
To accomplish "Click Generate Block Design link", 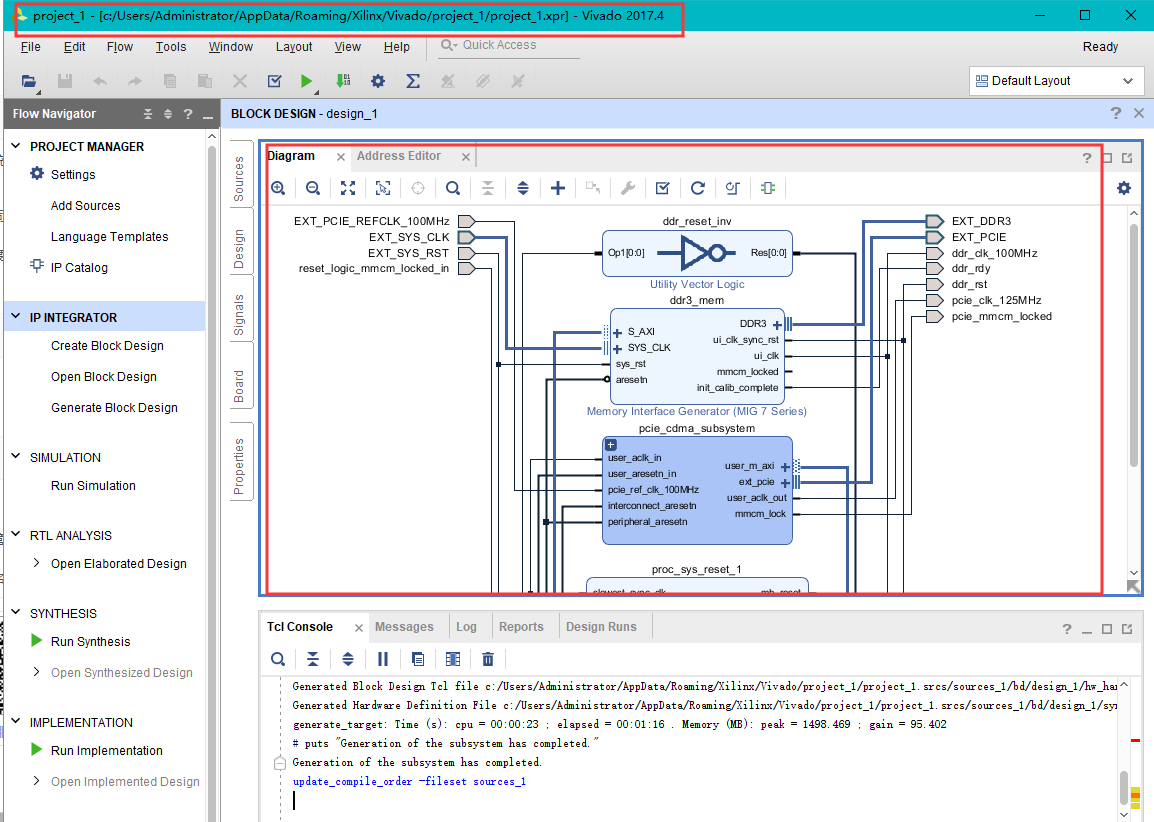I will pyautogui.click(x=114, y=408).
